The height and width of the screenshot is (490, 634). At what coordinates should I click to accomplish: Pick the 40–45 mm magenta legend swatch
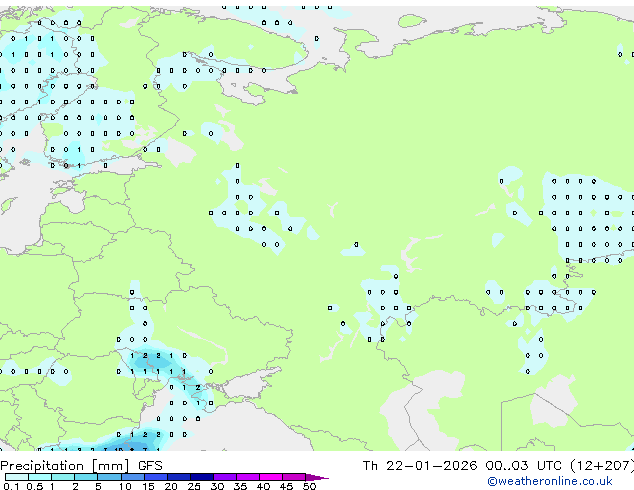271,477
